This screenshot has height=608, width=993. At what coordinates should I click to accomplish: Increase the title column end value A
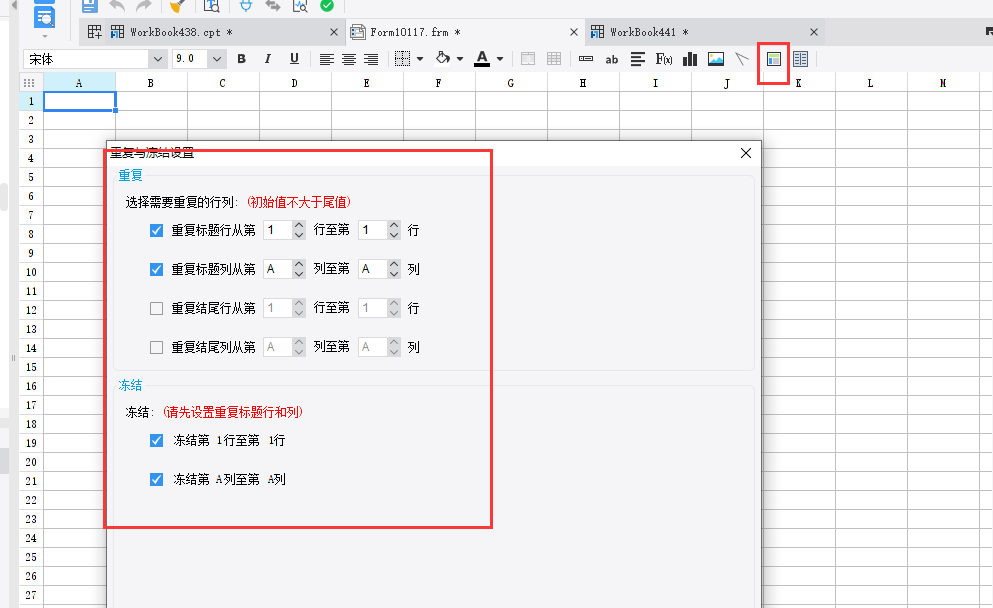[x=394, y=265]
